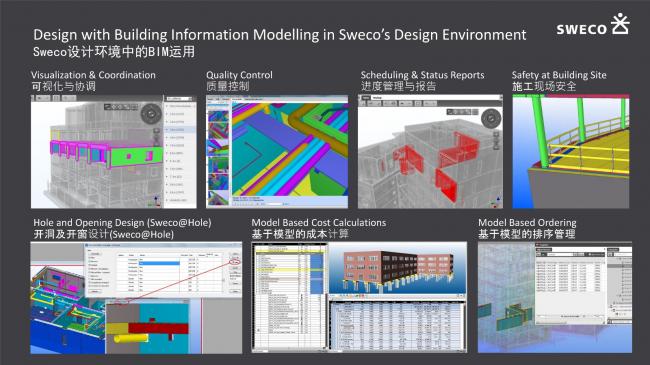The height and width of the screenshot is (365, 650).
Task: Tick the last checkbox in Sweco@Hole dialog list
Action: (90, 286)
